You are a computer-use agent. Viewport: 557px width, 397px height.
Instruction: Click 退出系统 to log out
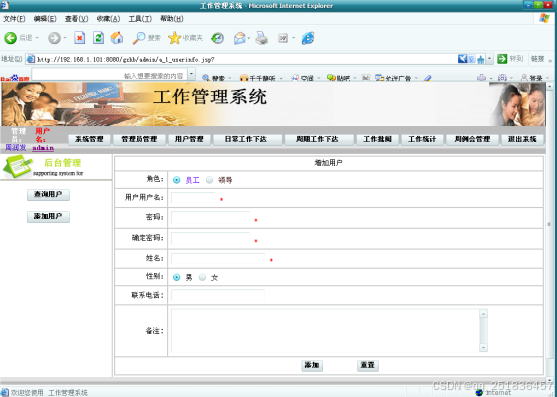[x=522, y=139]
